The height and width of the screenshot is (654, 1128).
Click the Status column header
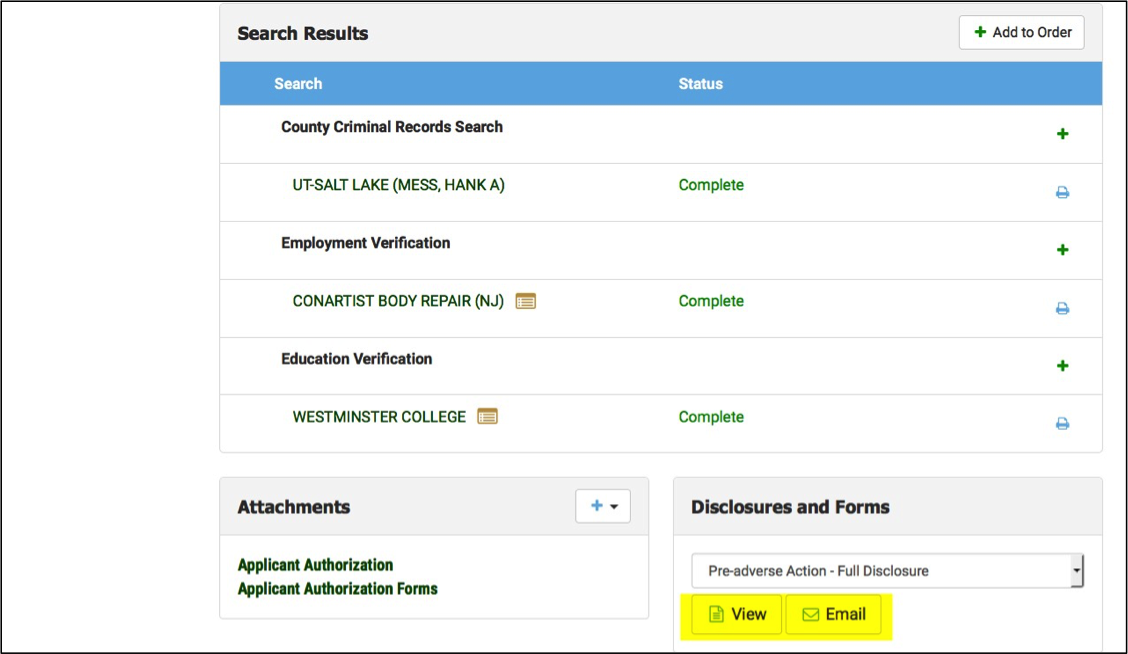700,84
